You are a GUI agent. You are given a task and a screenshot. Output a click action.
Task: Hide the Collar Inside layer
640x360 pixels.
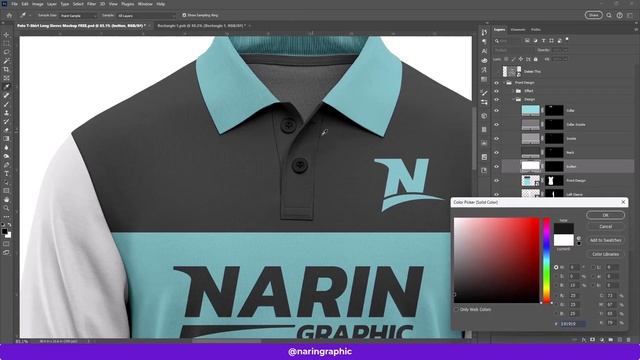coord(496,124)
